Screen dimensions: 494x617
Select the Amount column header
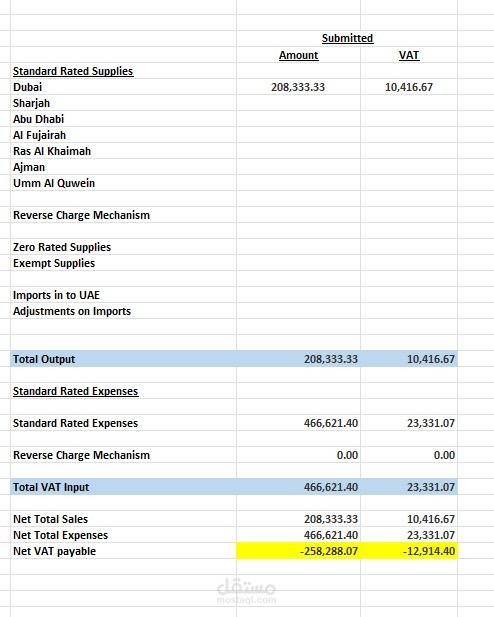pyautogui.click(x=298, y=55)
